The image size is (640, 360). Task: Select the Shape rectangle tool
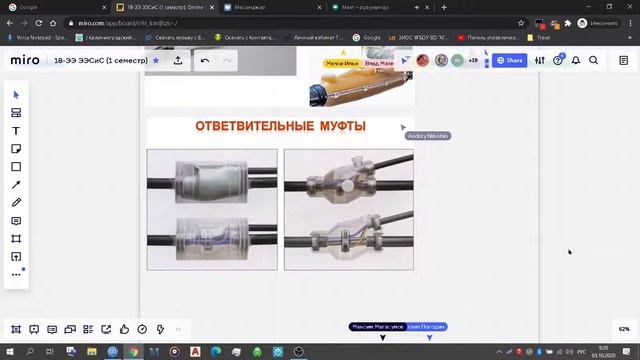pos(16,167)
